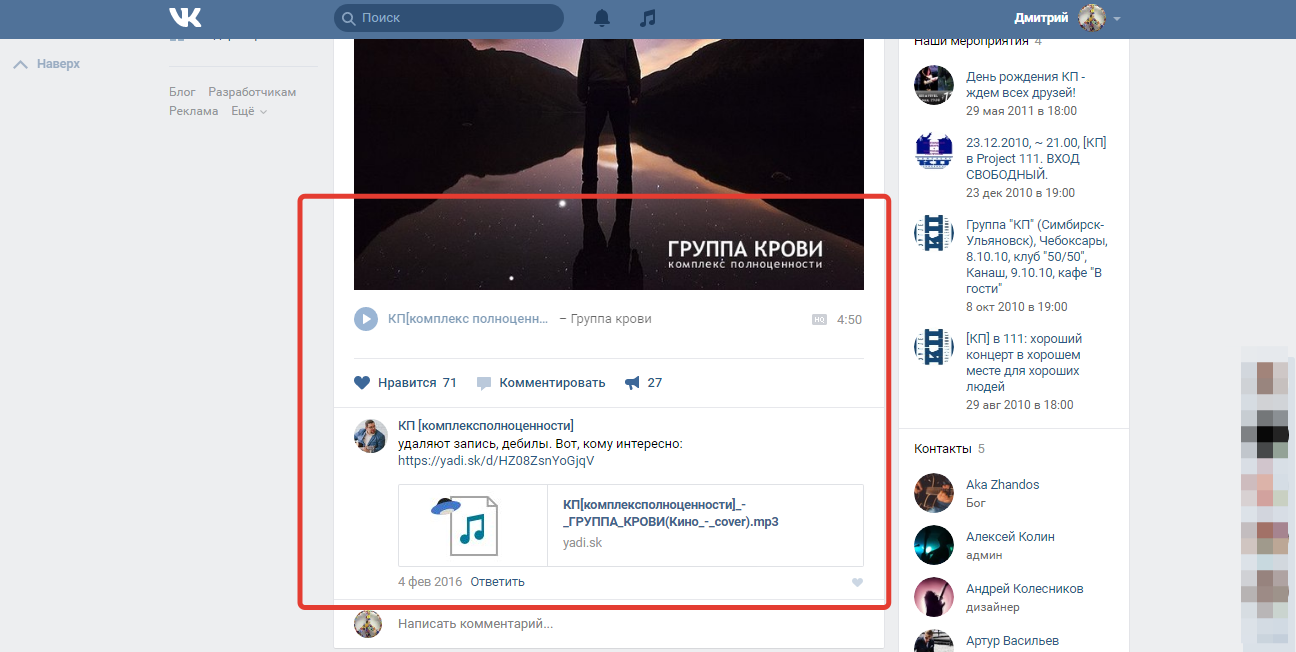1296x652 pixels.
Task: Open the music player note icon
Action: click(648, 18)
